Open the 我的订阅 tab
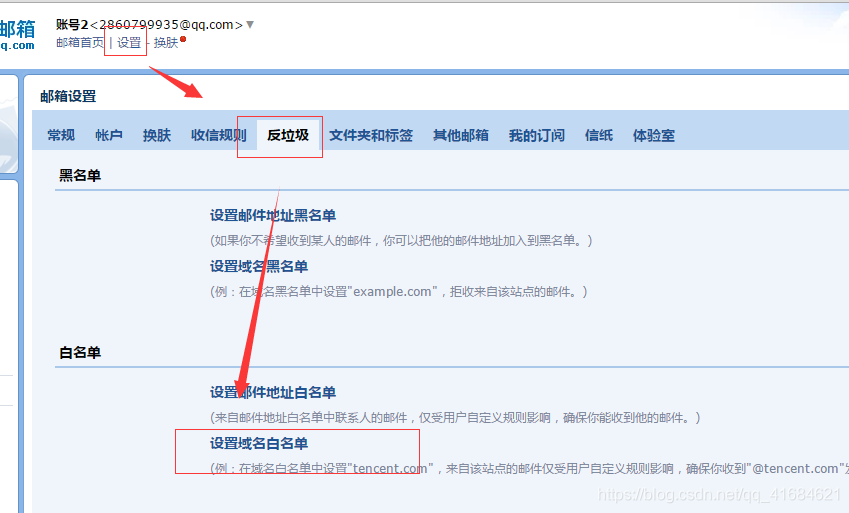 pos(537,135)
